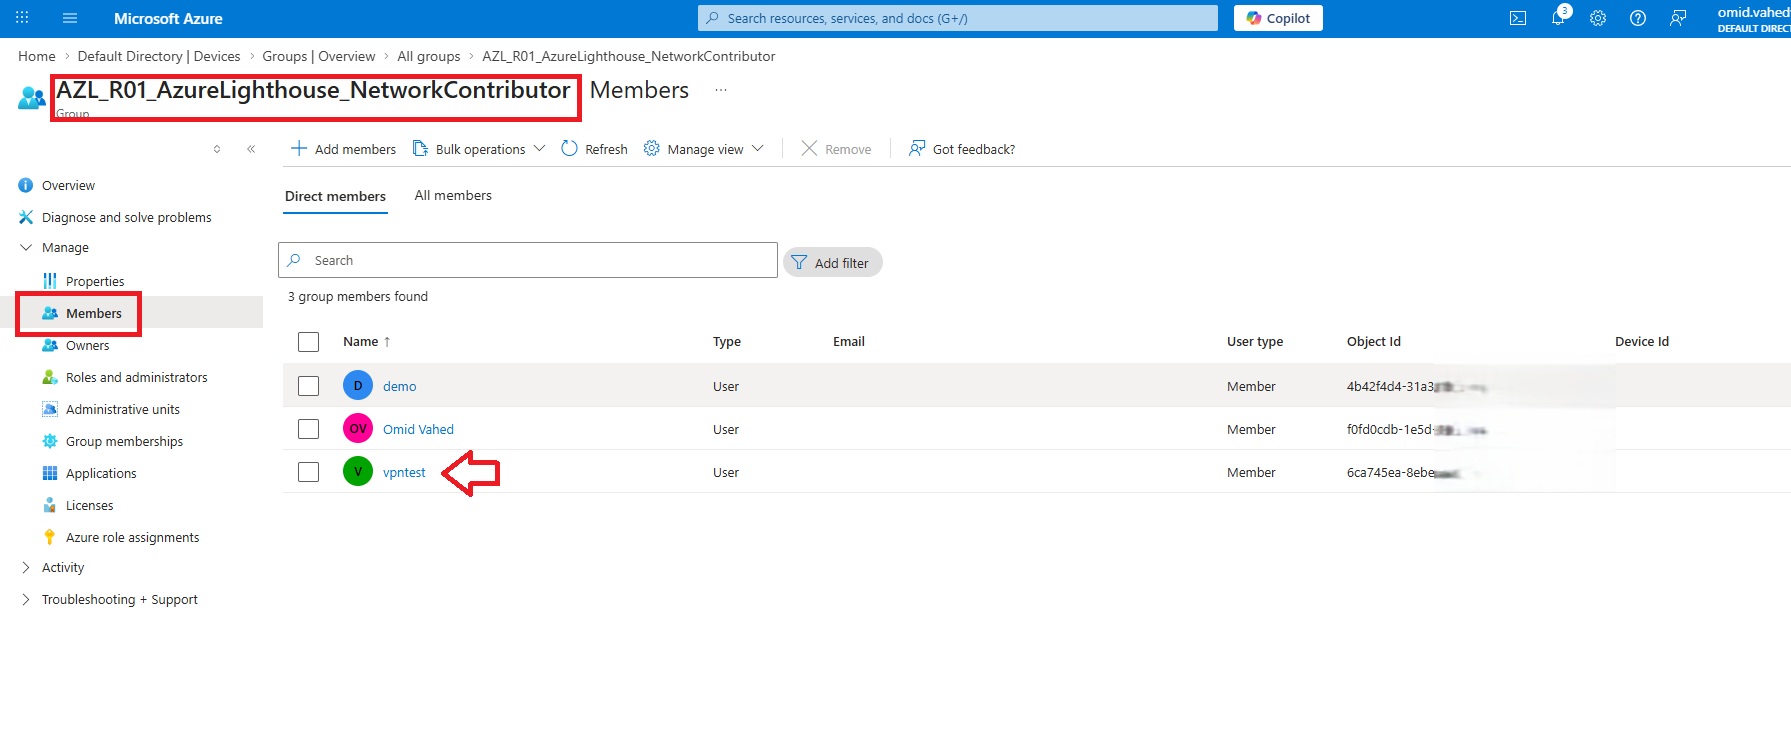Click the members Search box
Screen dimensions: 1791x730
[x=527, y=260]
